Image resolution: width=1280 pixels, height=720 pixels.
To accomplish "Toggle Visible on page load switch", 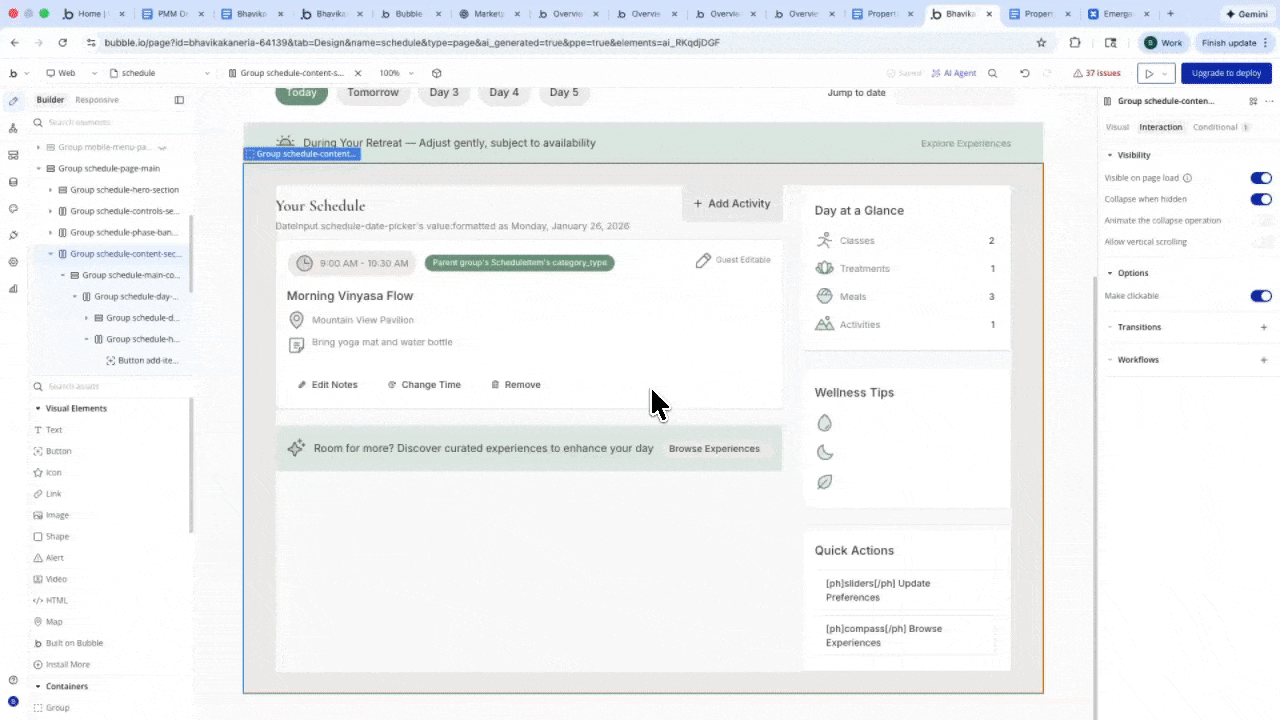I will coord(1260,178).
